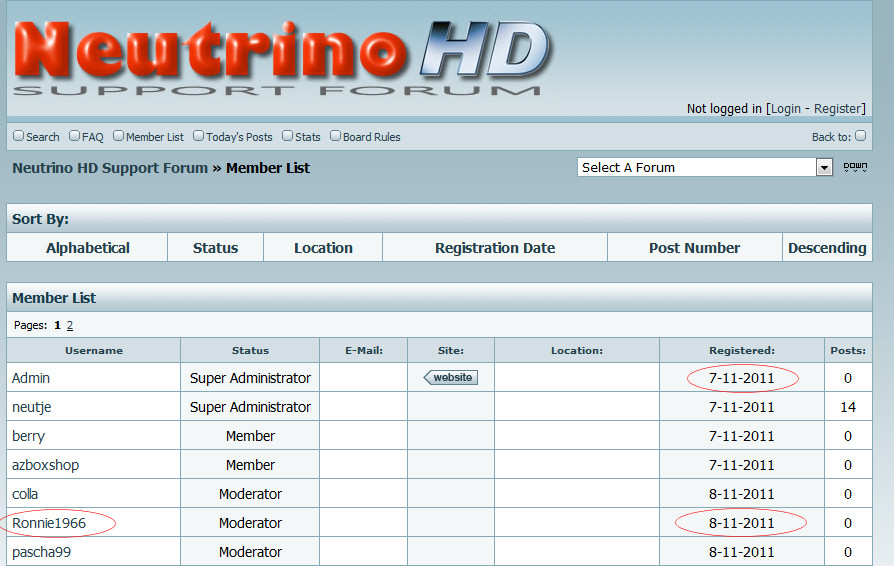Click the arrow on the forum selector
The image size is (894, 566).
(x=824, y=168)
